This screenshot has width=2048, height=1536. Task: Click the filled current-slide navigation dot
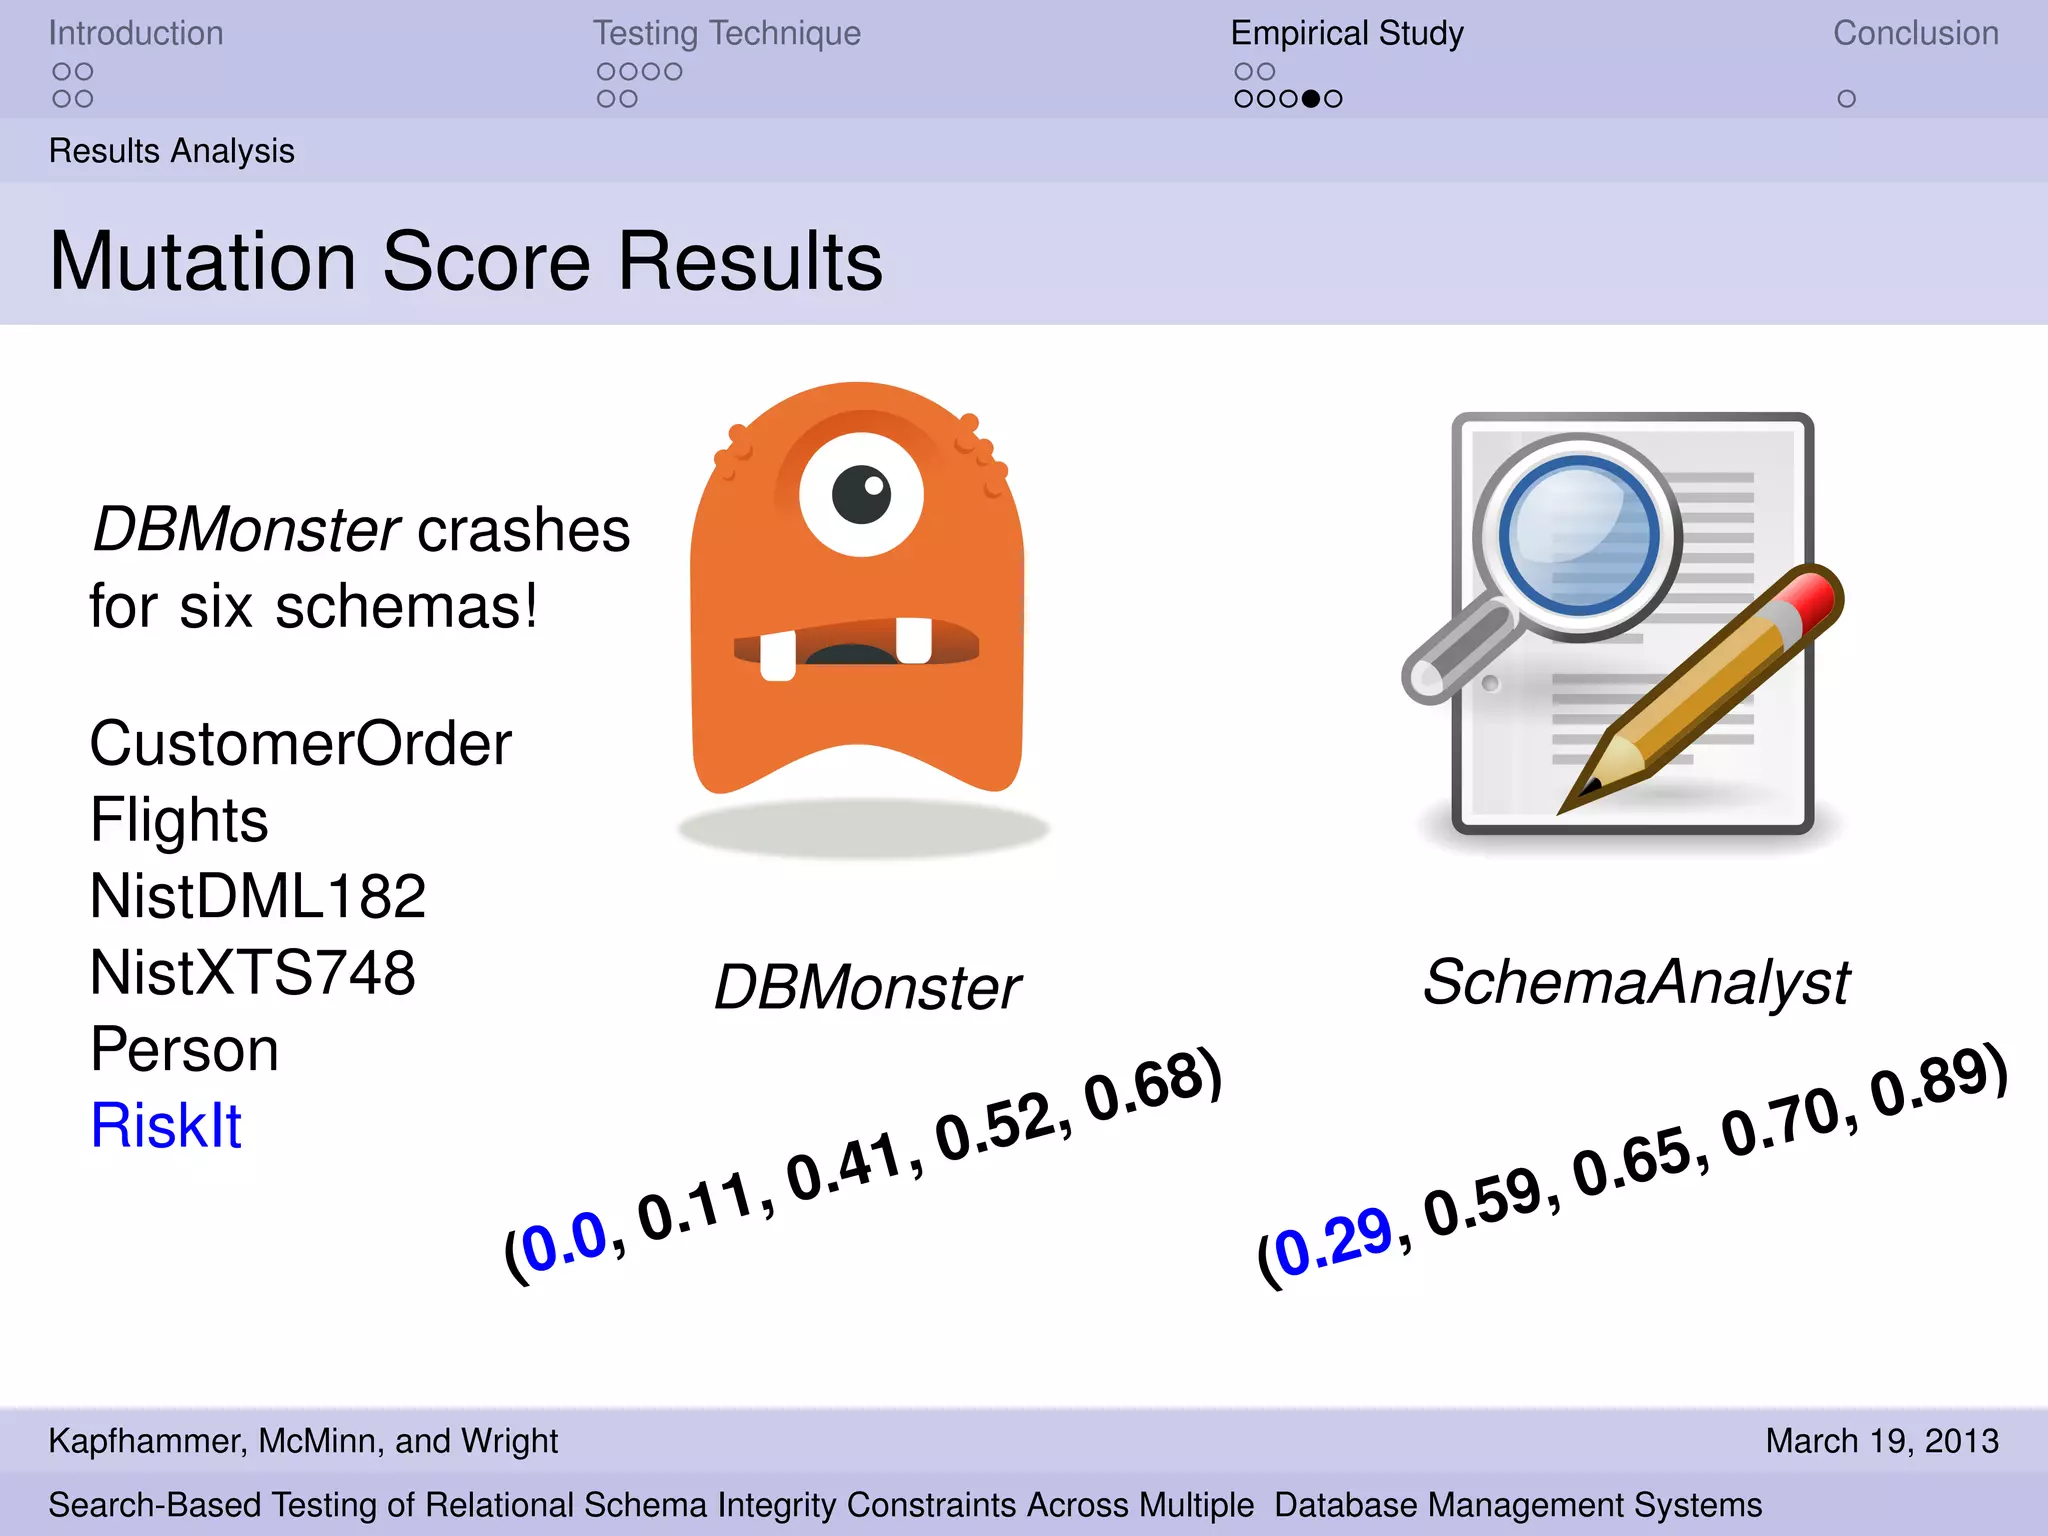[x=1310, y=99]
